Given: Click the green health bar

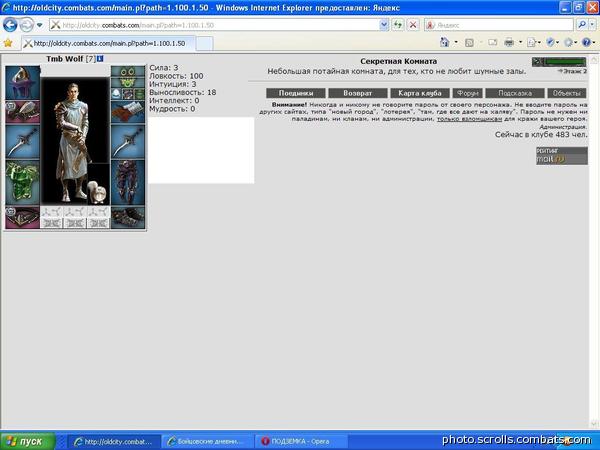Looking at the screenshot, I should (x=565, y=61).
